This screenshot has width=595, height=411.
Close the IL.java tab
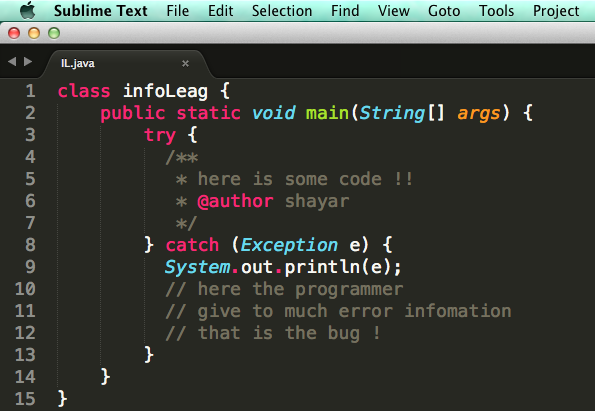(x=185, y=63)
